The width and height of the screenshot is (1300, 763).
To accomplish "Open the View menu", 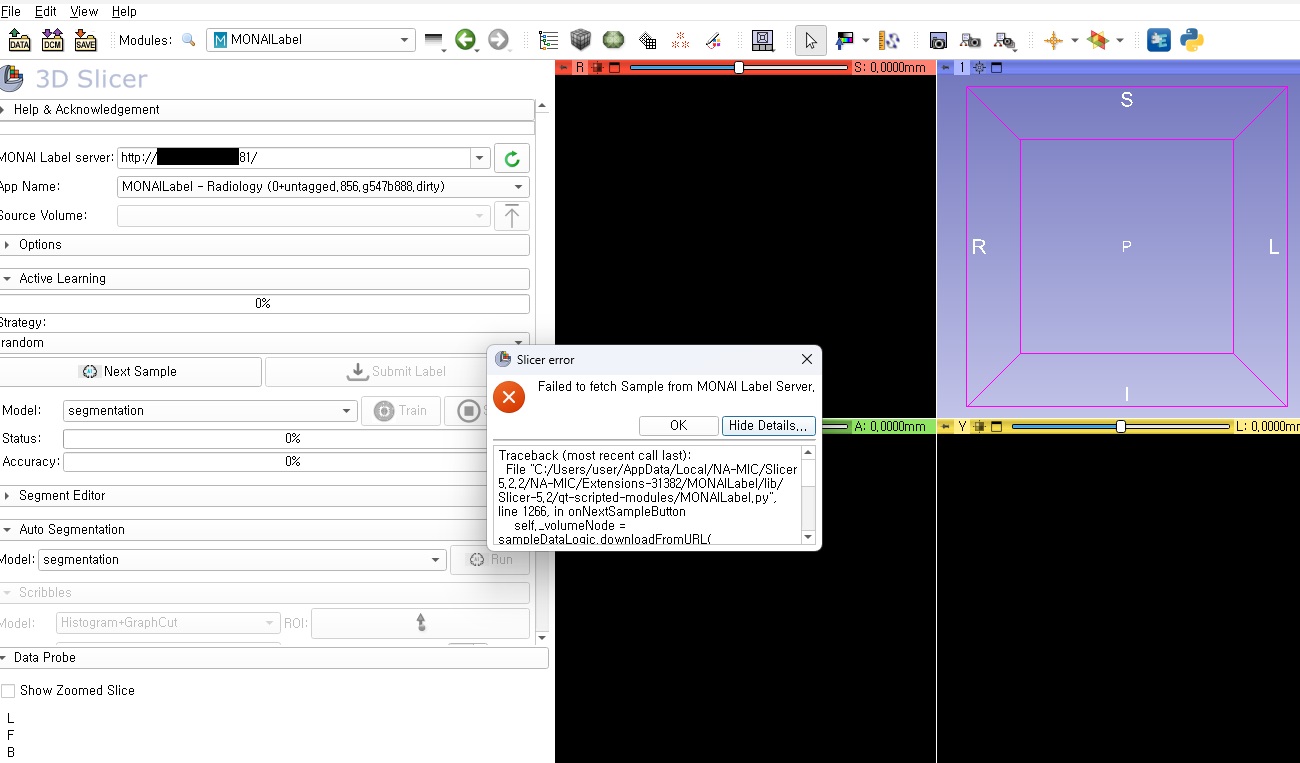I will (83, 11).
